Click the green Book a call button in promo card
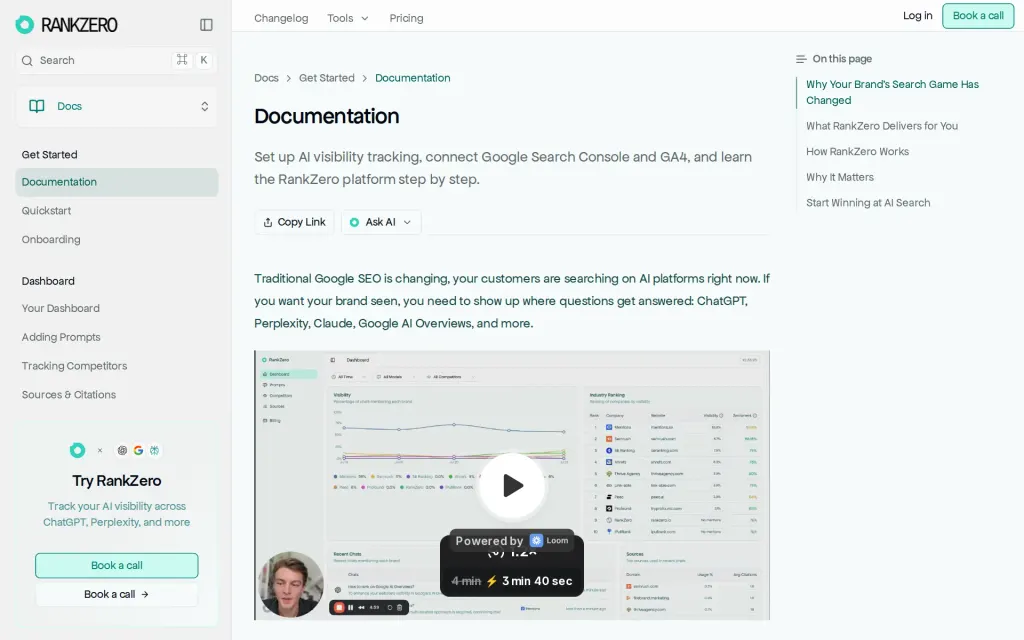Screen dimensions: 1024x640 [x=117, y=566]
